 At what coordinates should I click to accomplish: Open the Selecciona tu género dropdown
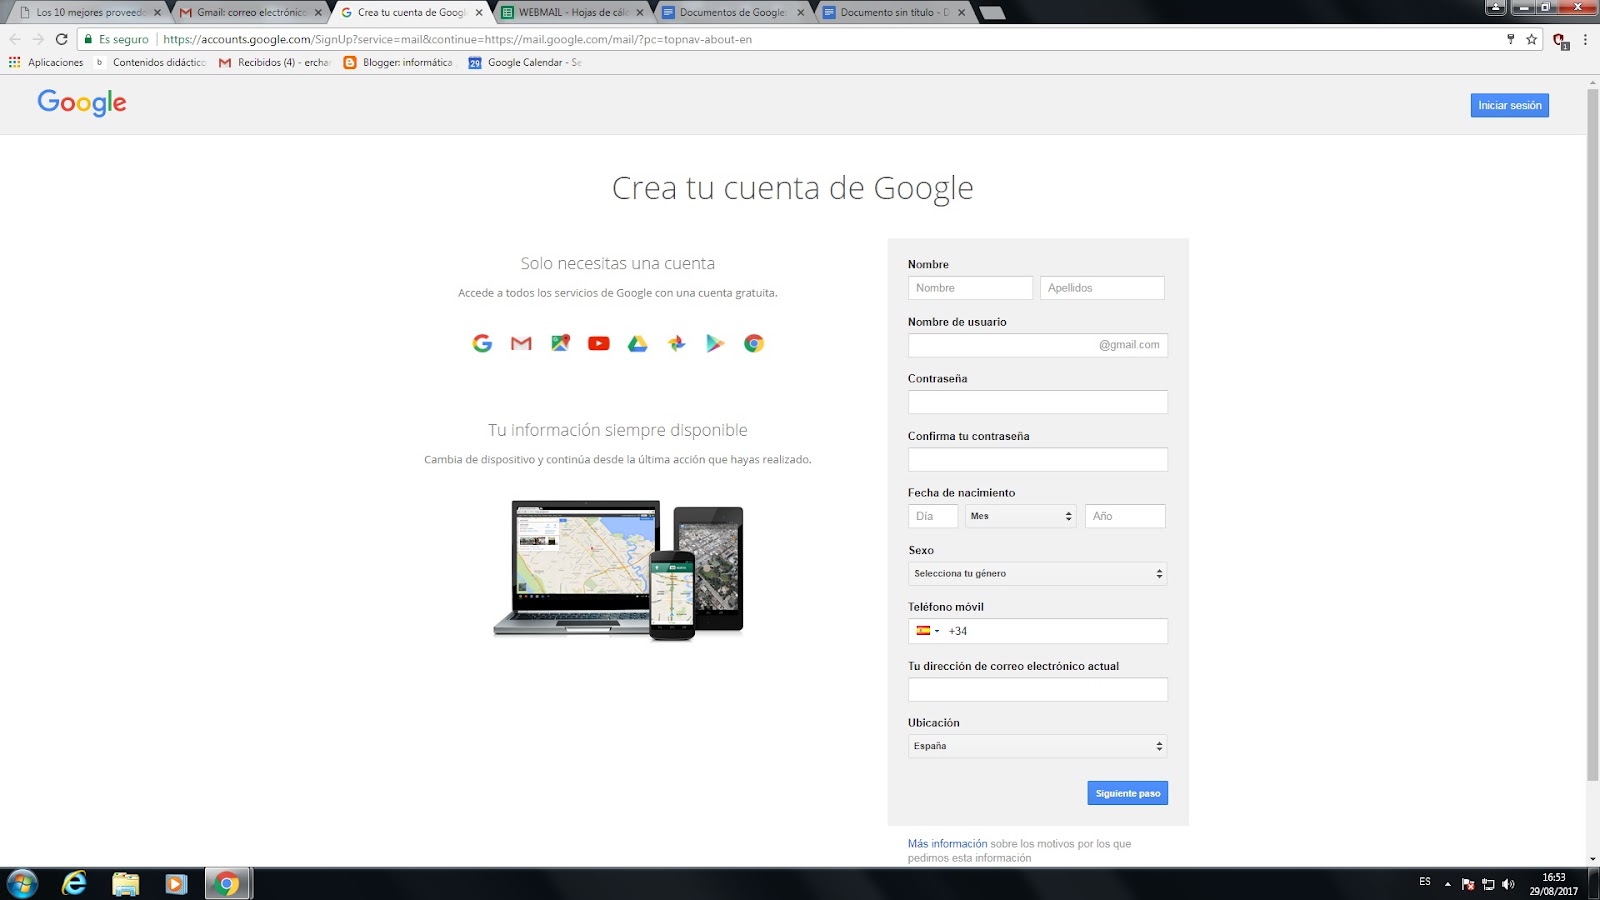[x=1037, y=574]
